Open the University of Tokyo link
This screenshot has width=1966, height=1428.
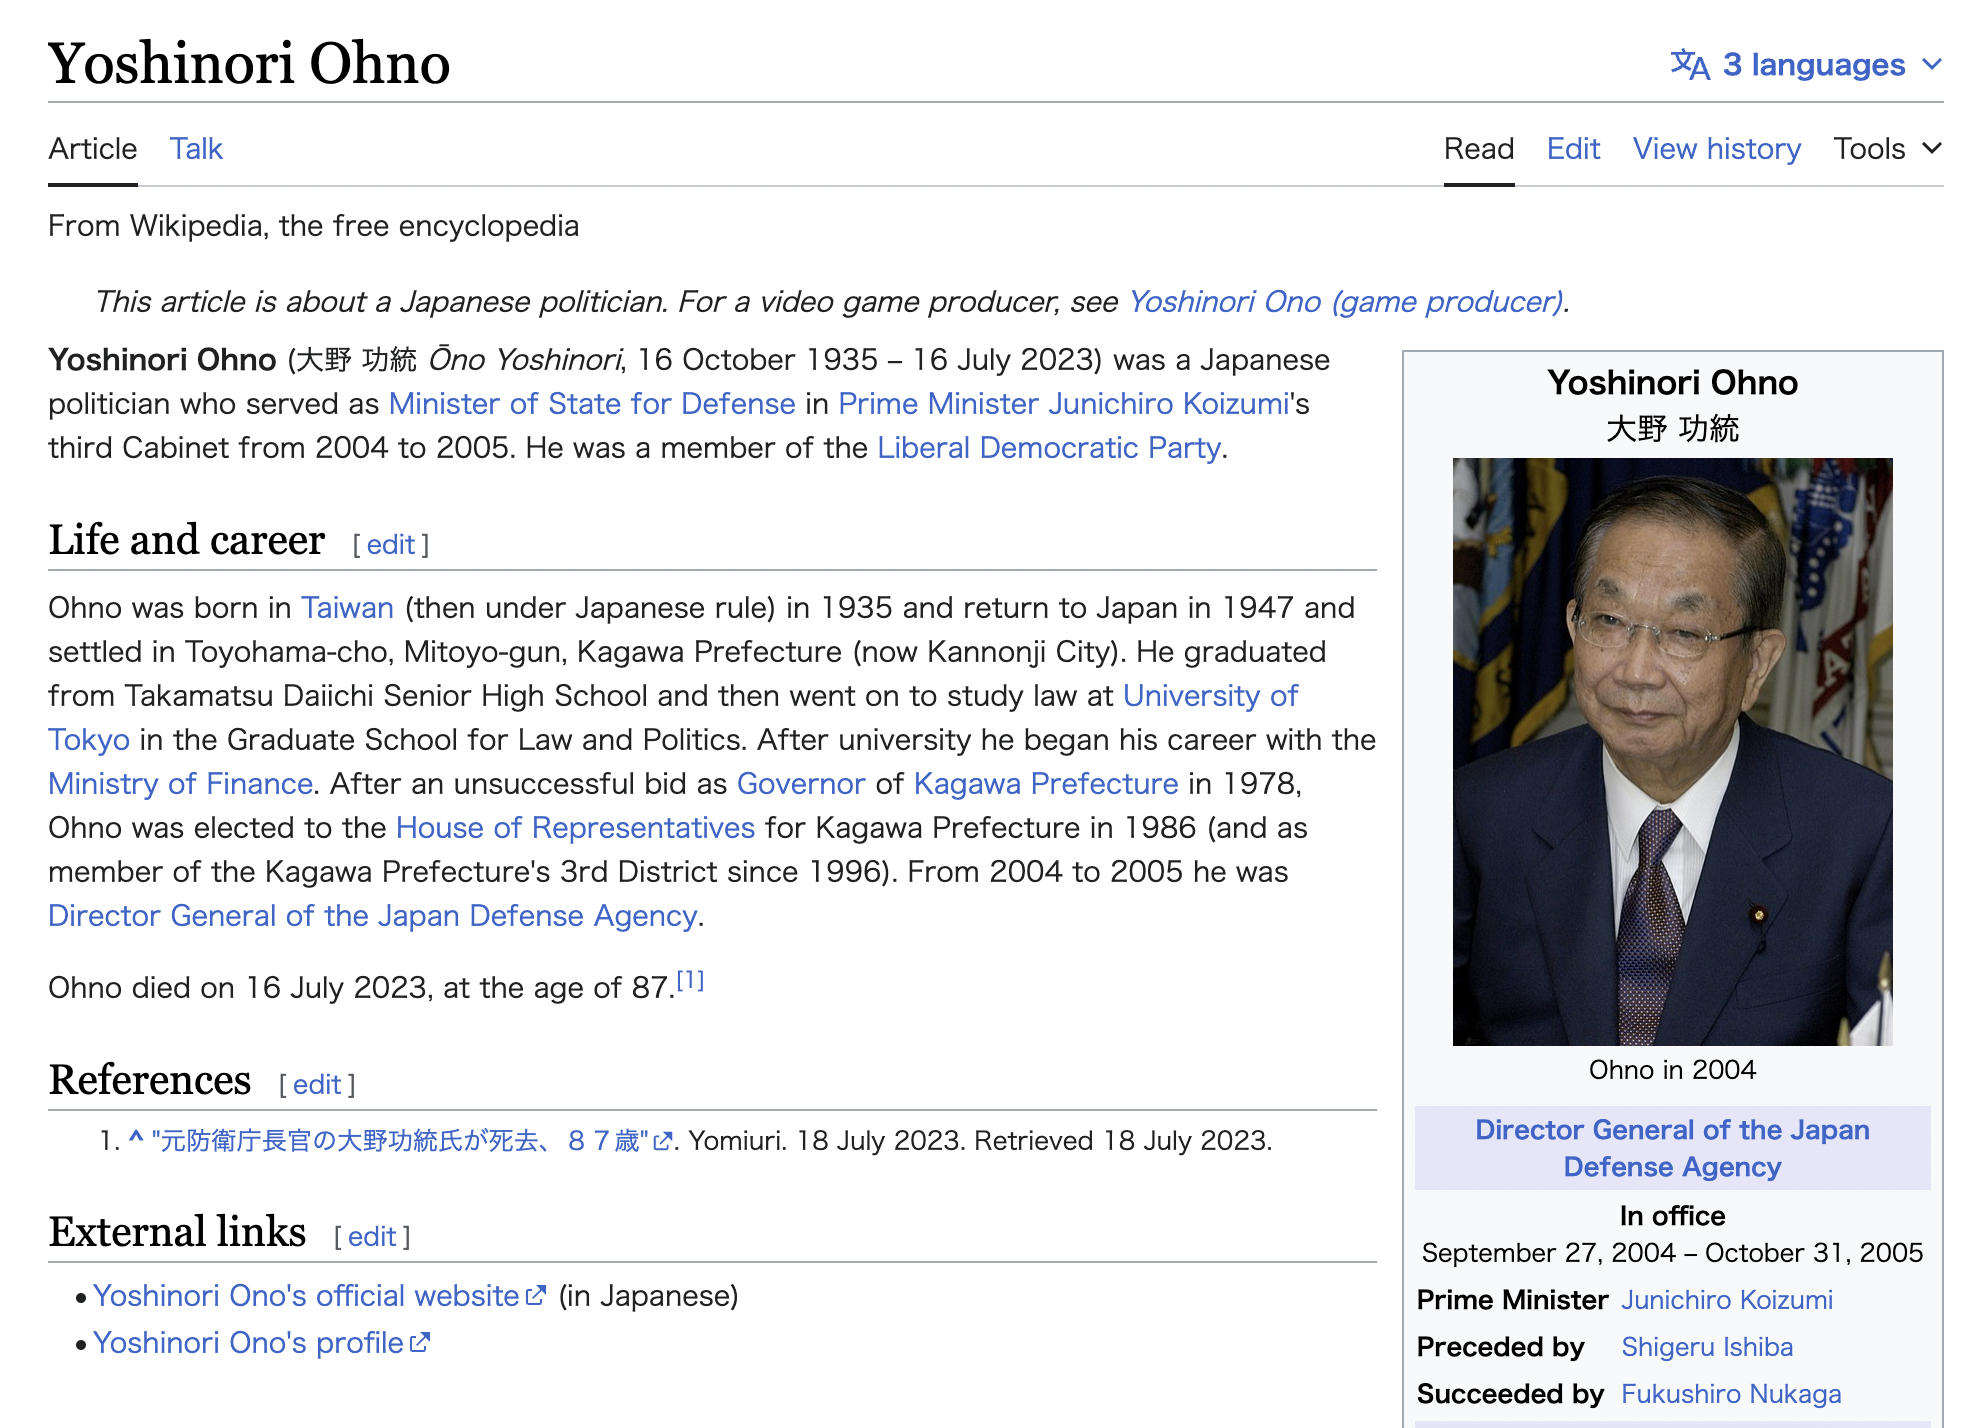1210,696
